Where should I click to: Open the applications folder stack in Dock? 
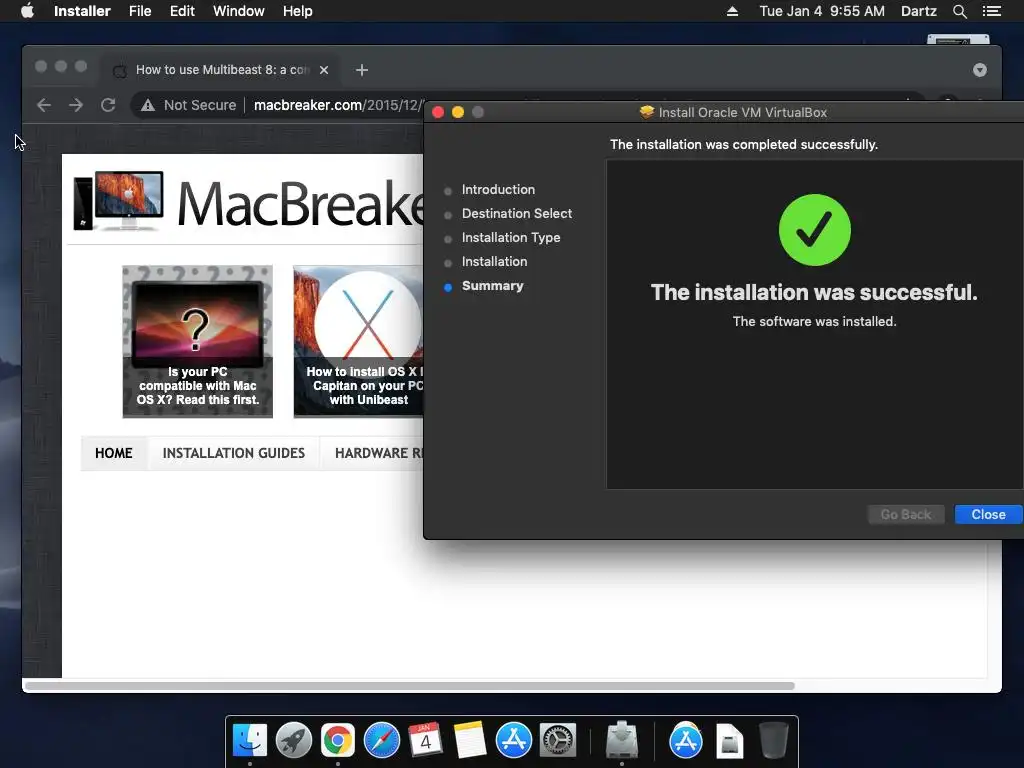coord(686,741)
